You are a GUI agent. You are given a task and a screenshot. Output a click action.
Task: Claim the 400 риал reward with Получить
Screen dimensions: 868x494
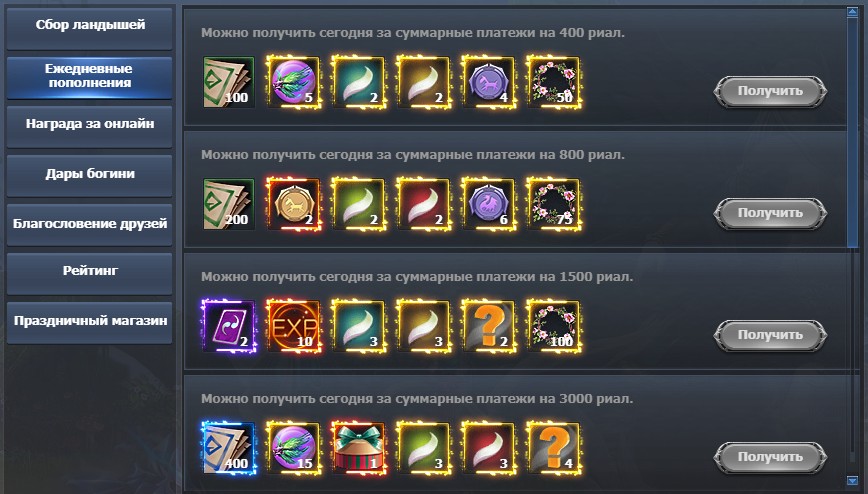coord(770,91)
